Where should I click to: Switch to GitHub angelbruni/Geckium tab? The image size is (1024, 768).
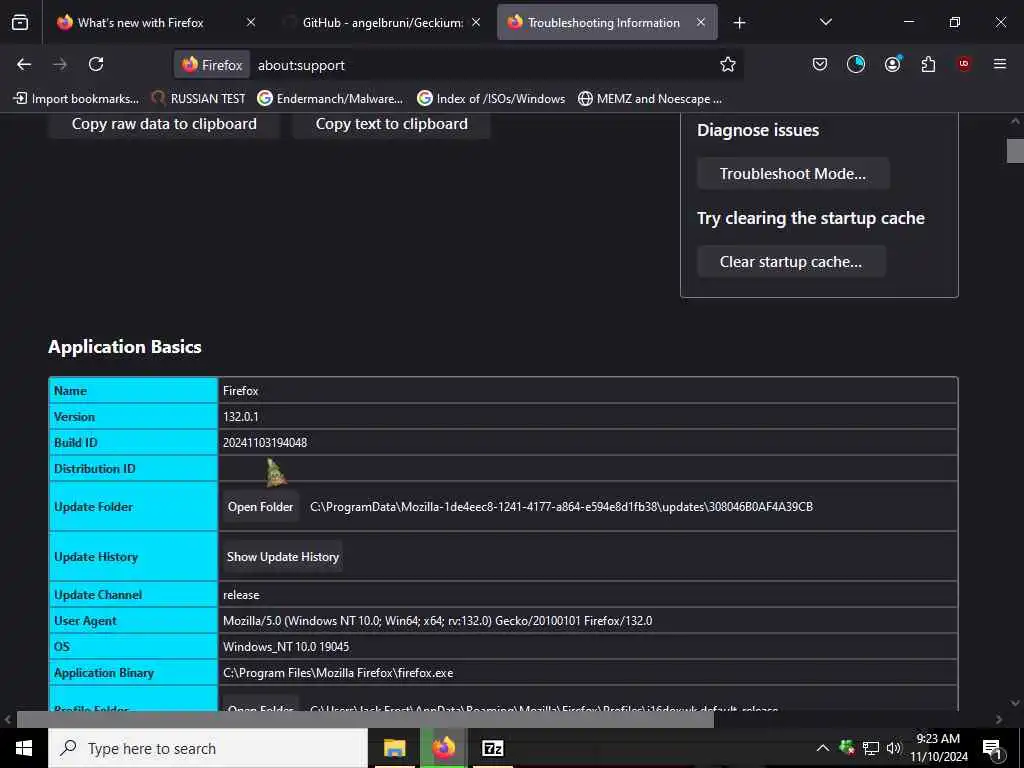click(382, 22)
